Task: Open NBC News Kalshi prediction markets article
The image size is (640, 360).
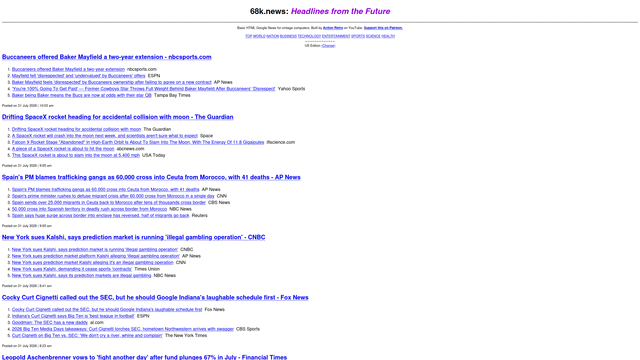Action: pos(81,276)
